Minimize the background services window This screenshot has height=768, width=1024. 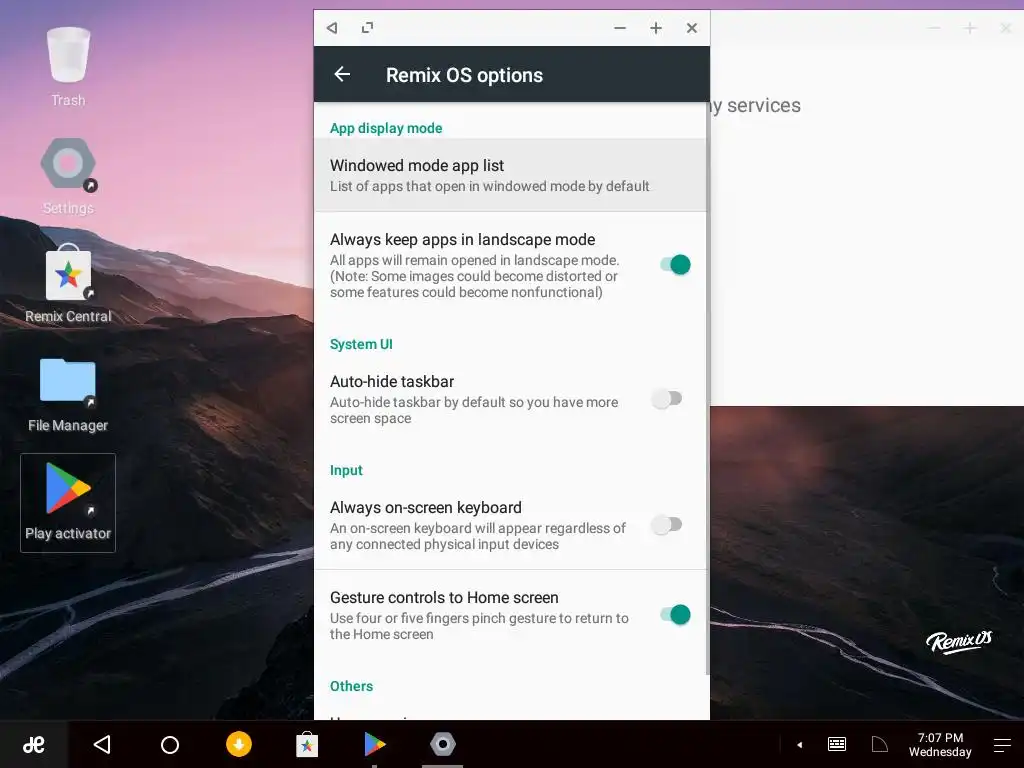[x=934, y=28]
